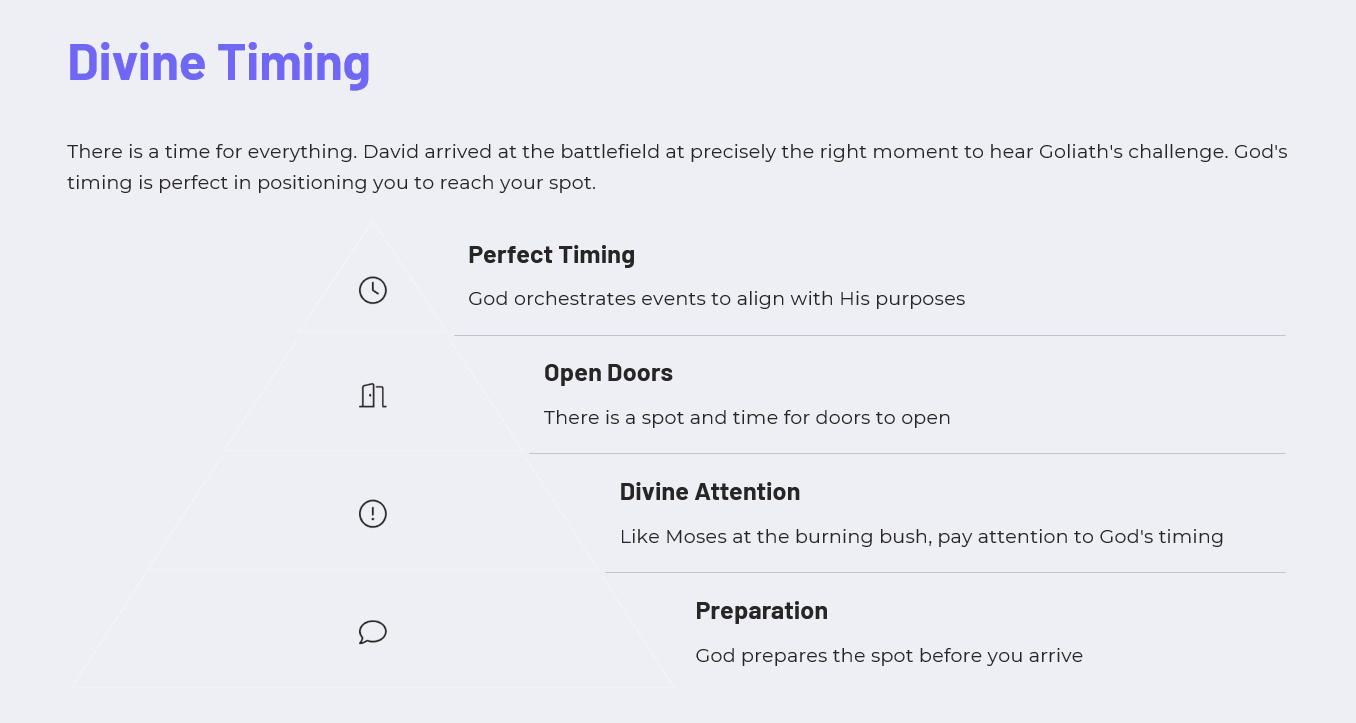The height and width of the screenshot is (723, 1356).
Task: Select the Perfect Timing heading
Action: (551, 254)
